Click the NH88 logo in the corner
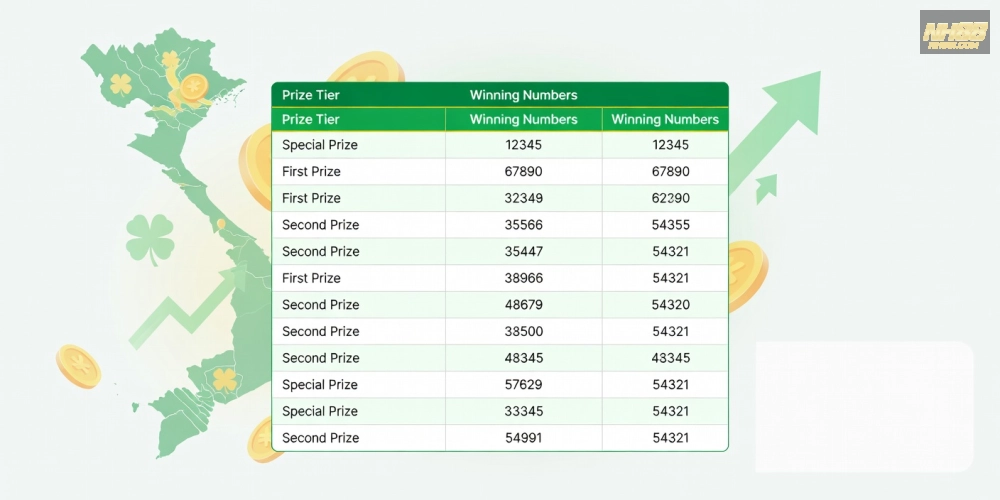Screen dimensions: 1000x500 pos(954,32)
